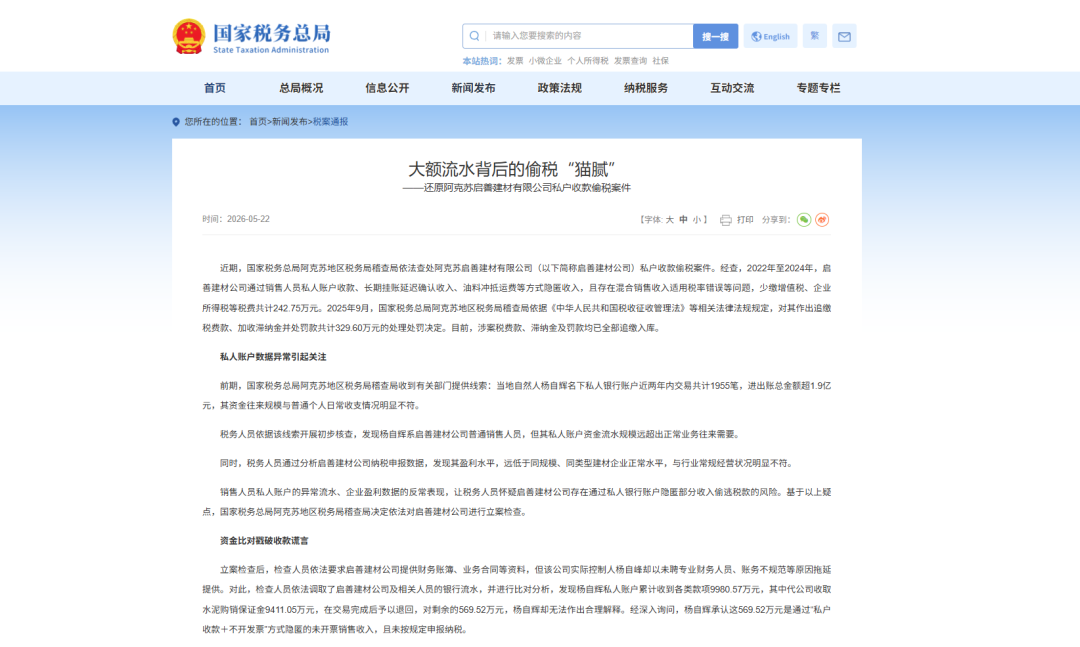This screenshot has height=647, width=1080.
Task: Click the location pin icon in breadcrumb
Action: pos(176,122)
